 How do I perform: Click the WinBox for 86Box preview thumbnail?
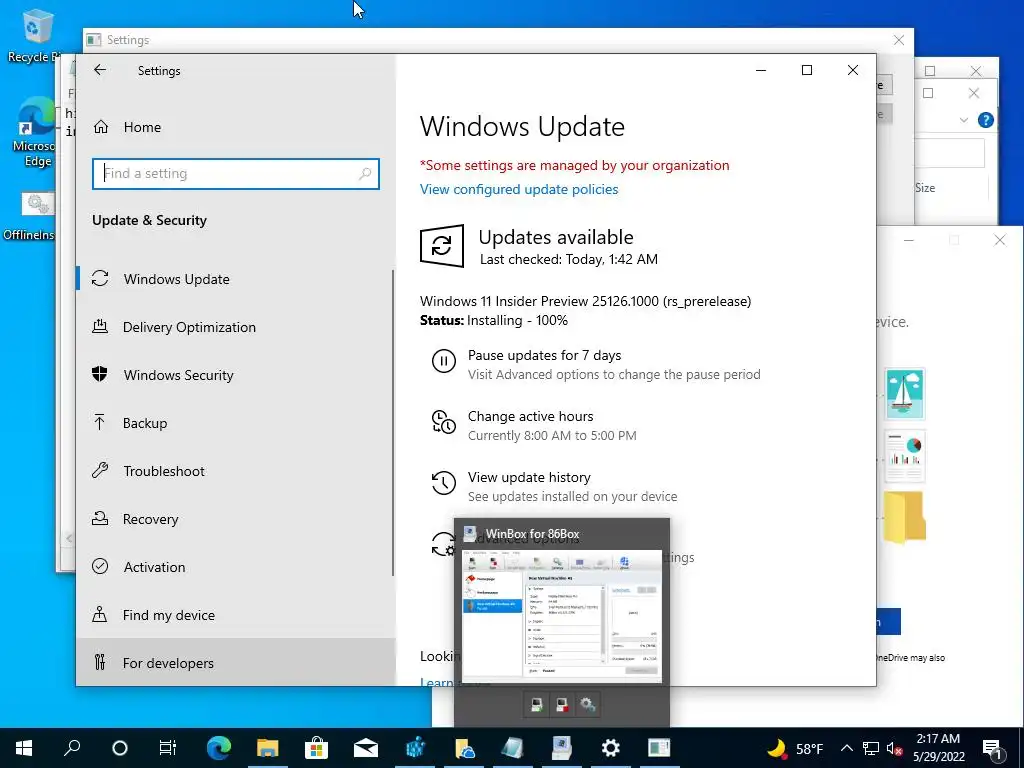(x=562, y=616)
